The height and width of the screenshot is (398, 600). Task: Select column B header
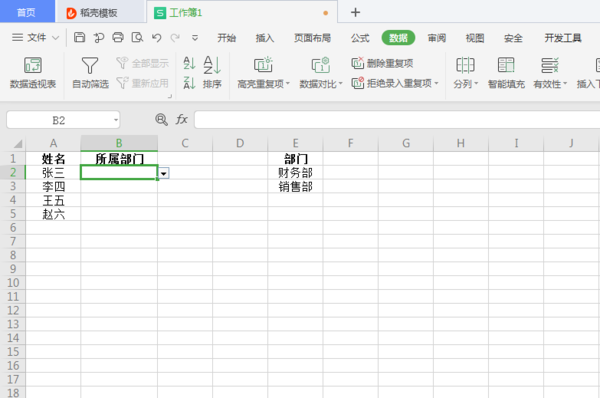click(x=119, y=143)
